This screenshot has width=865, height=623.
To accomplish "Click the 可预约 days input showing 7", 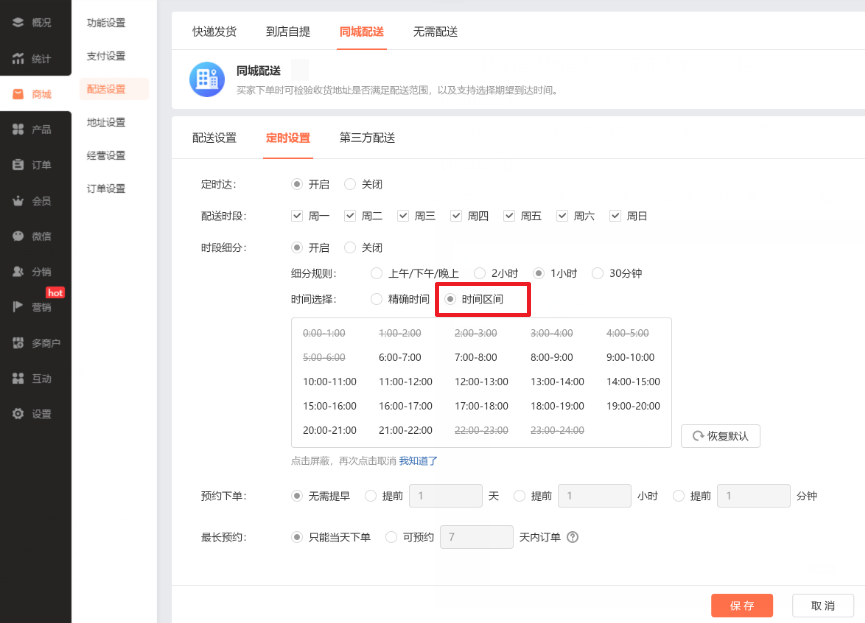I will [x=477, y=537].
